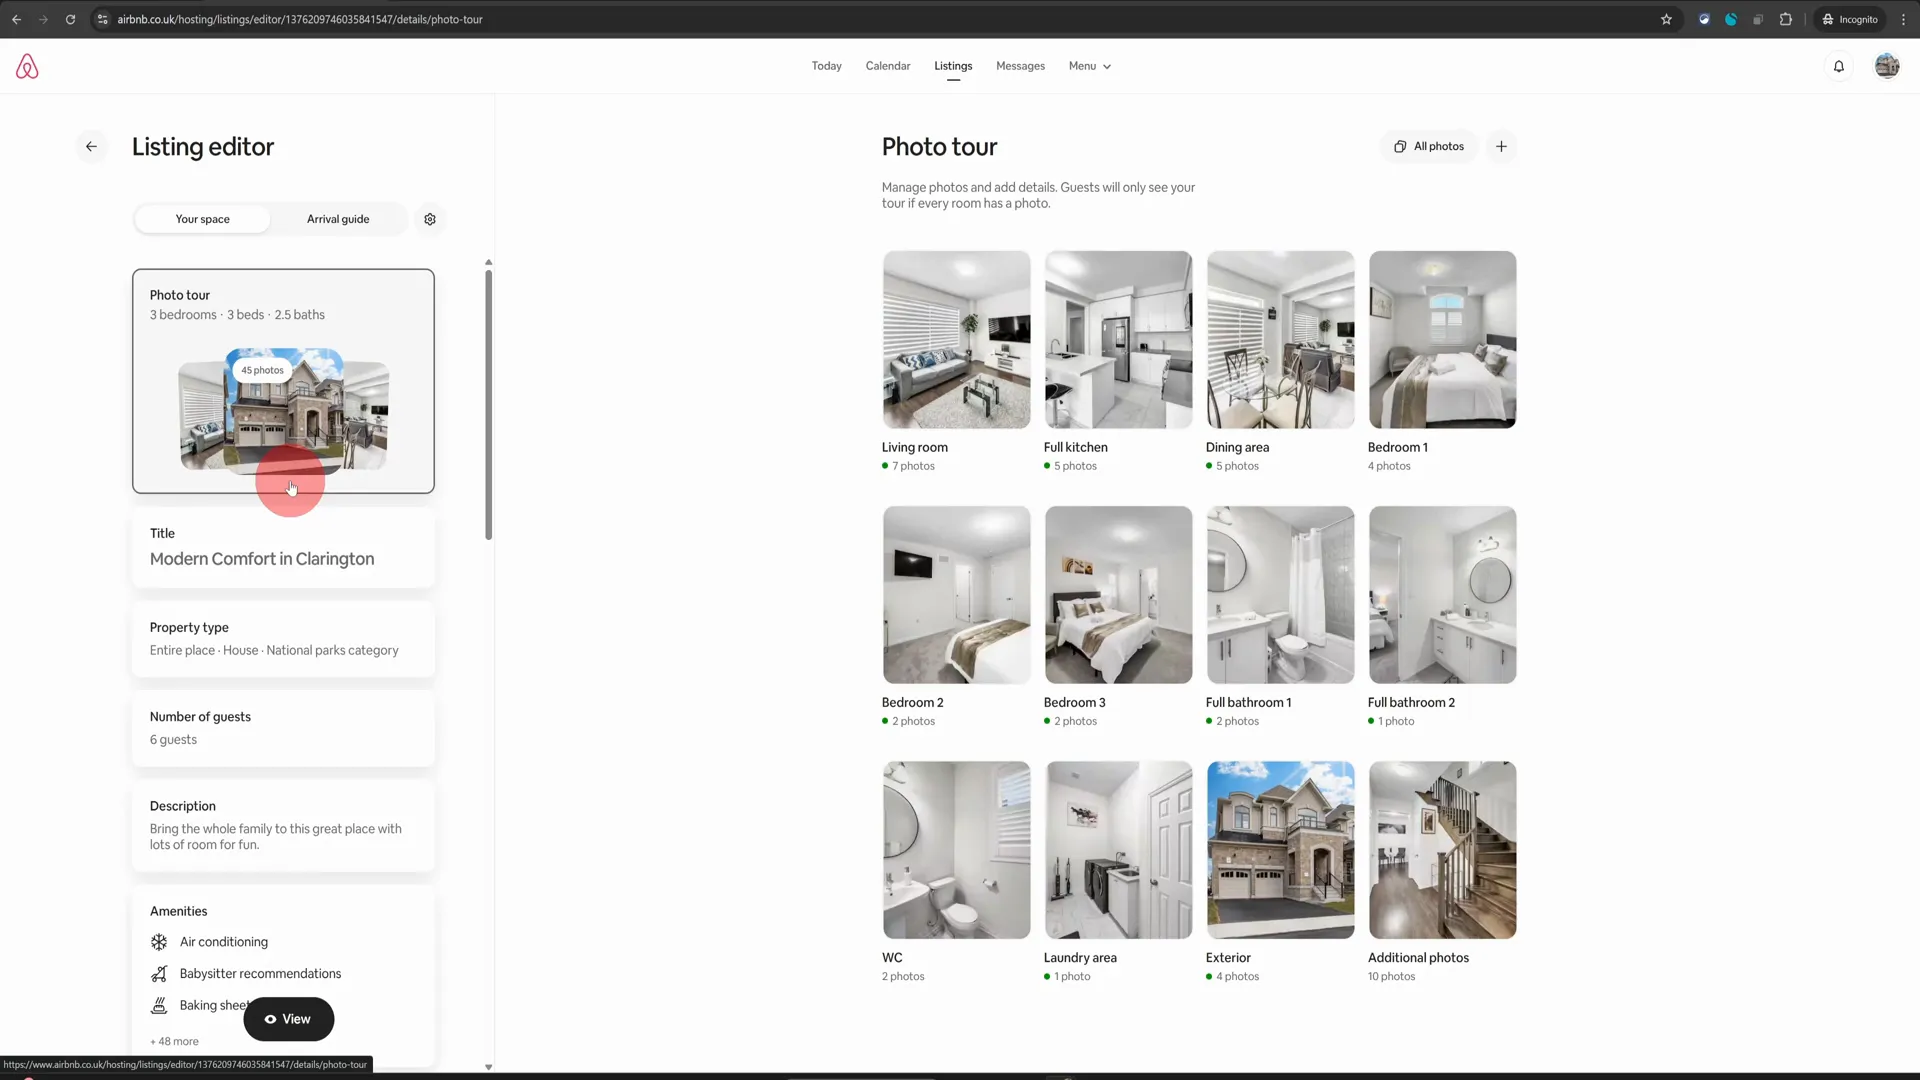Expand the Menu dropdown
The width and height of the screenshot is (1920, 1080).
coord(1090,66)
